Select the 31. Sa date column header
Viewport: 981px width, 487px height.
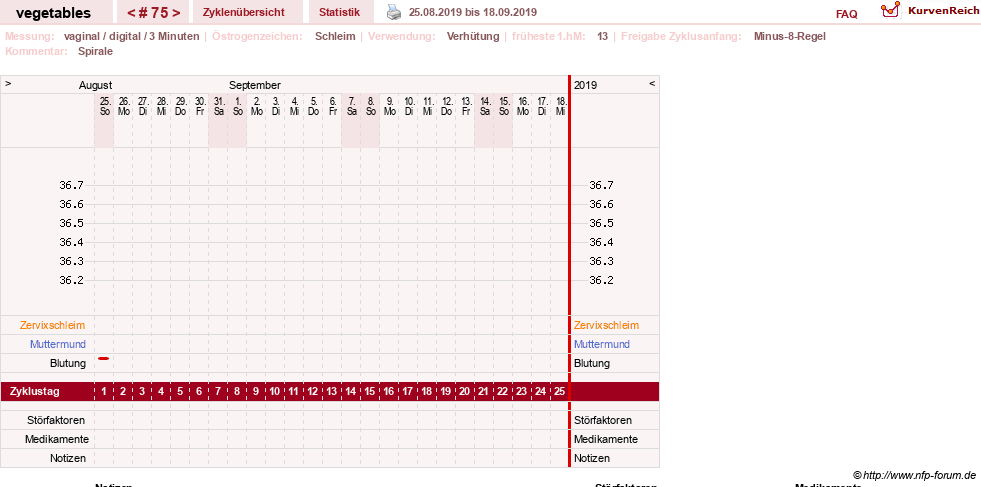(x=218, y=106)
